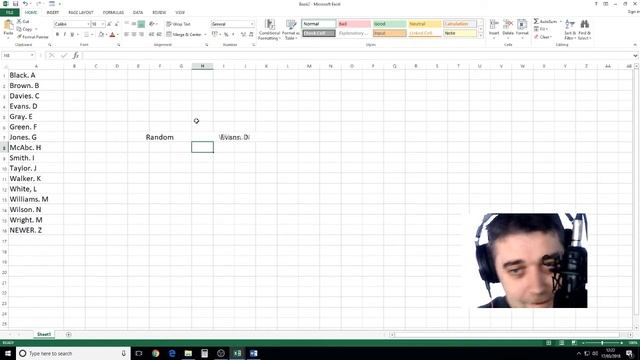Expand the Merge & Center dropdown arrow
The height and width of the screenshot is (360, 640).
point(205,35)
